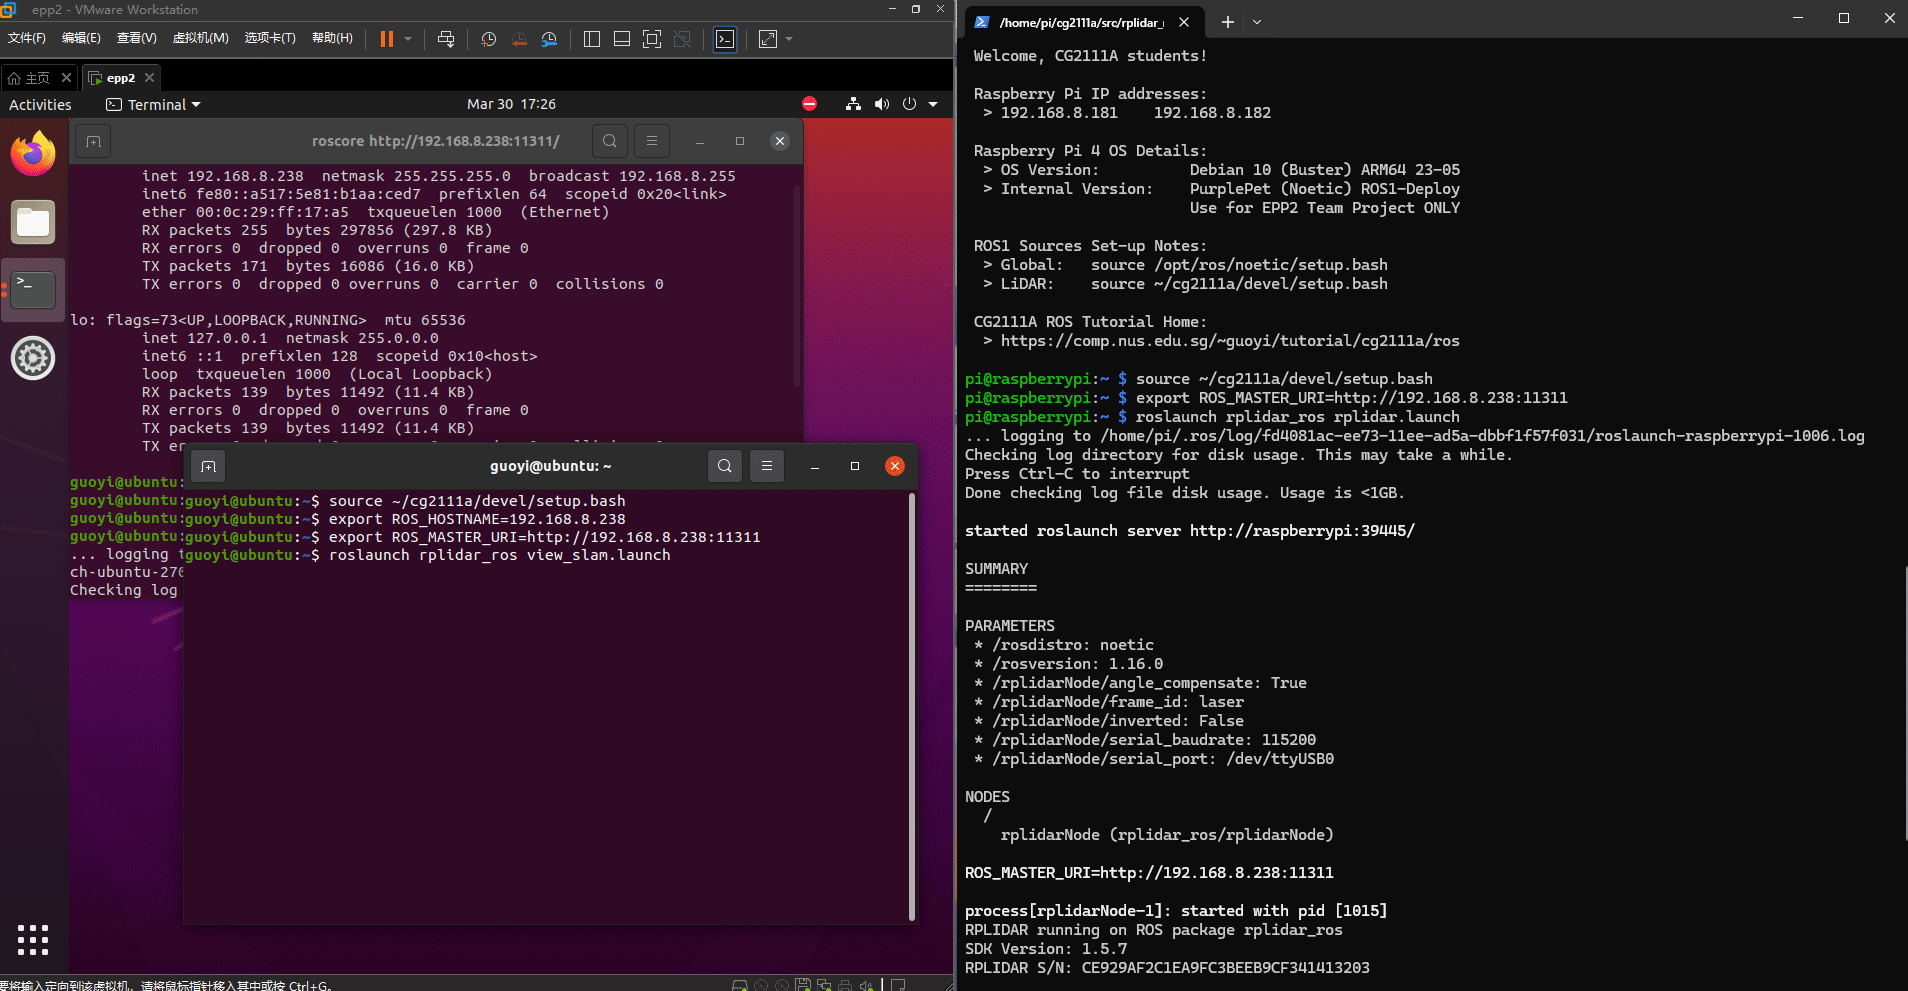Click the VMware take snapshot icon
This screenshot has width=1908, height=991.
coord(488,39)
